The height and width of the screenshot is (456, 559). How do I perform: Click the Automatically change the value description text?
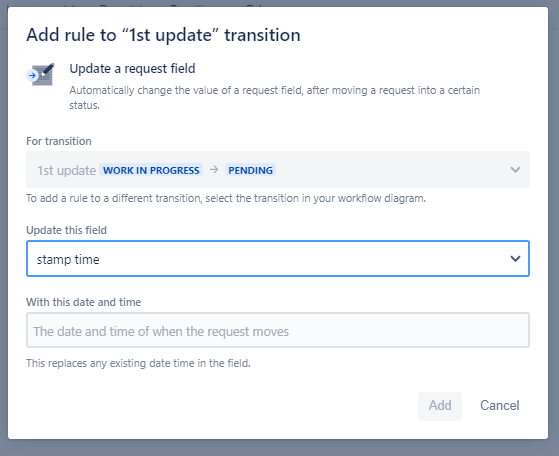click(x=275, y=97)
